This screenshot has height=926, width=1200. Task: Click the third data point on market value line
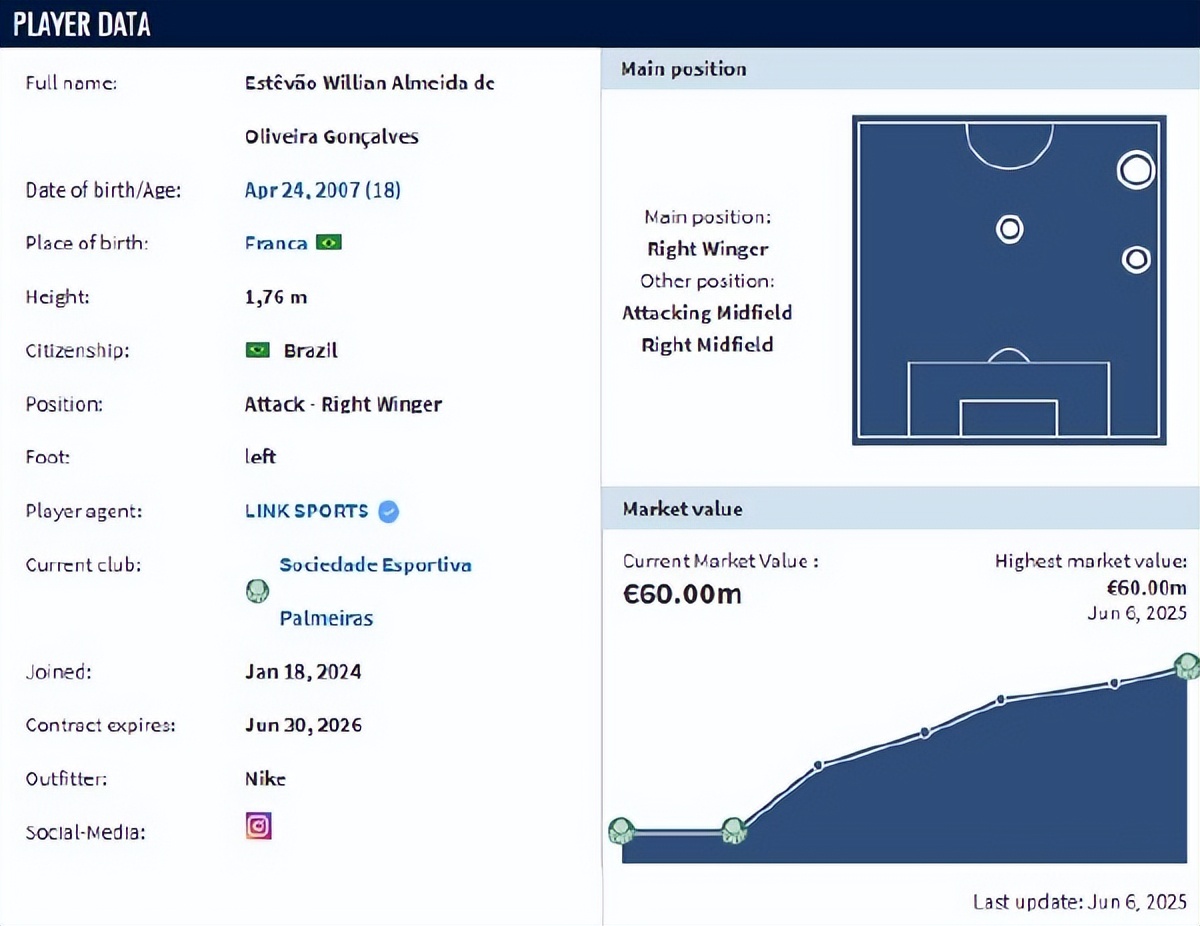point(818,765)
